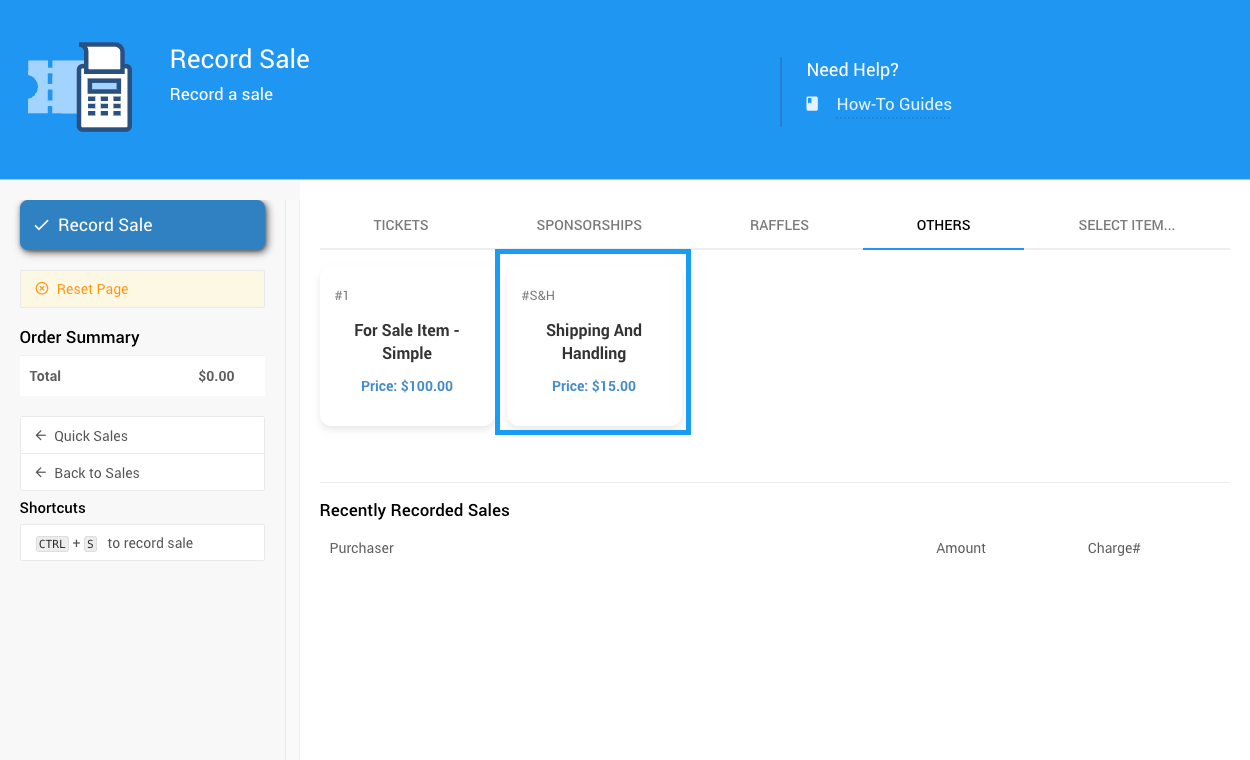Switch to the Tickets tab
The image size is (1250, 760).
(401, 225)
